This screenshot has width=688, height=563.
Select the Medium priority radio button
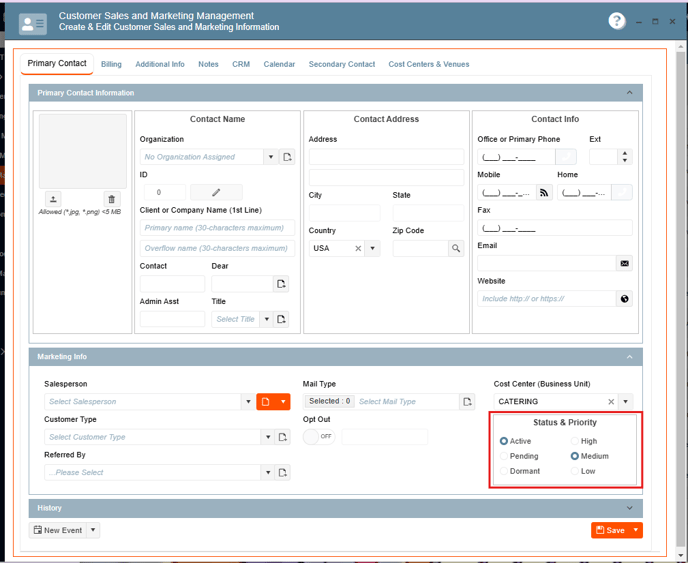pos(574,456)
